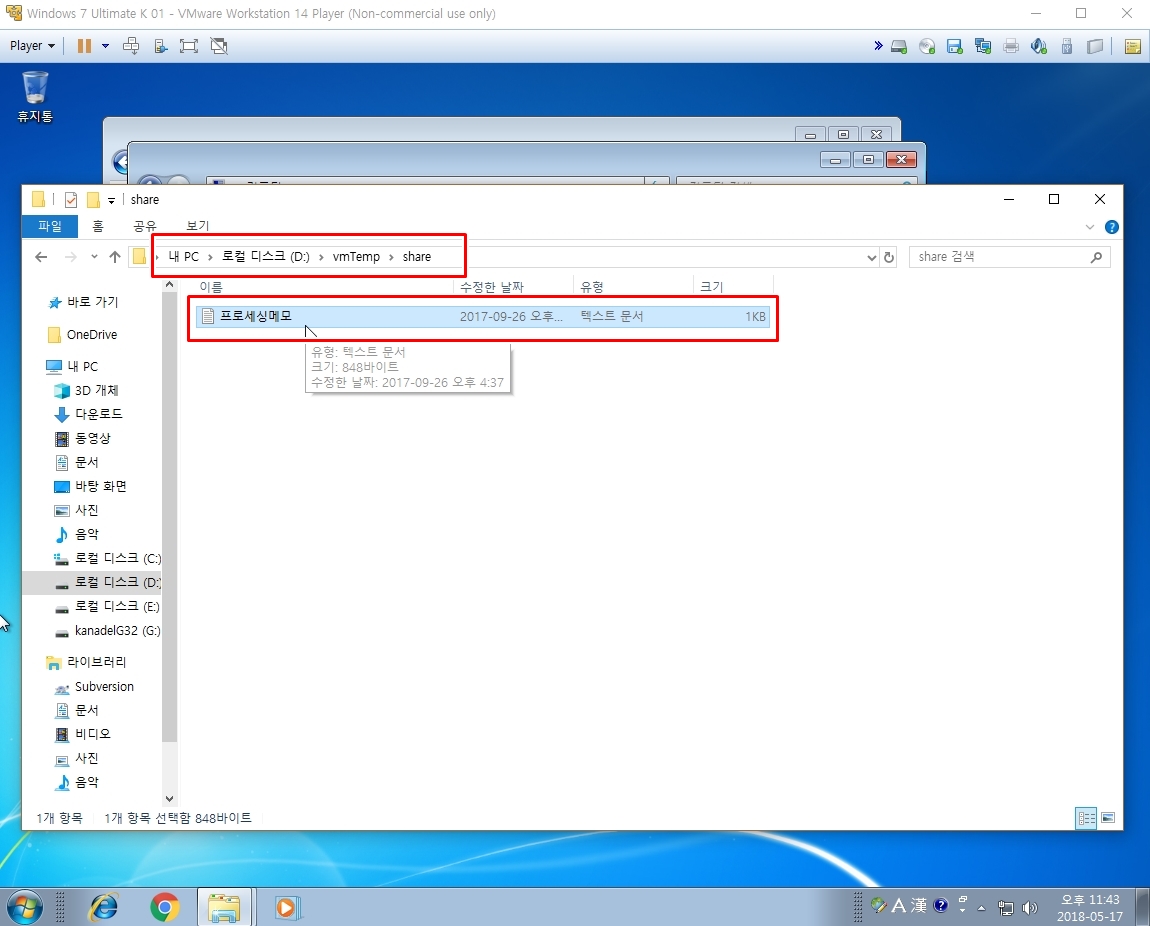Screen dimensions: 1150x926
Task: Open 바탕 화면 in sidebar
Action: pyautogui.click(x=100, y=487)
